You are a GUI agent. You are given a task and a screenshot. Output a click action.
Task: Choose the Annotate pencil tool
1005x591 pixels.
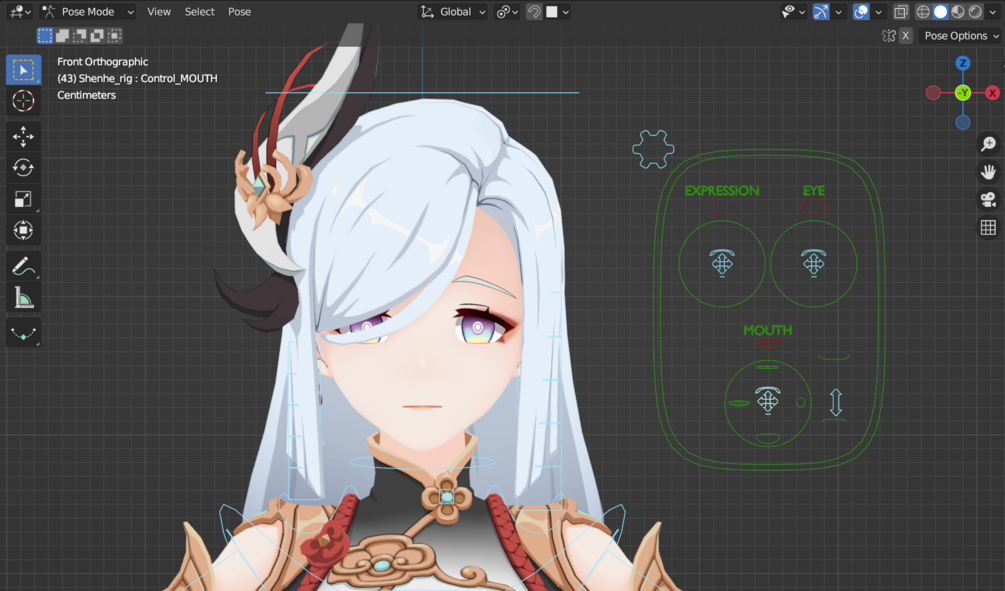point(23,266)
